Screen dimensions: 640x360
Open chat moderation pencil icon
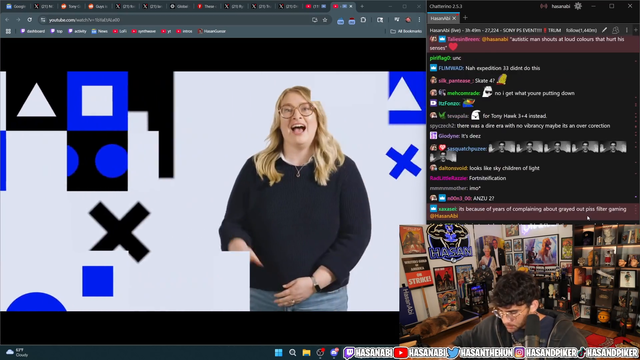pyautogui.click(x=604, y=30)
